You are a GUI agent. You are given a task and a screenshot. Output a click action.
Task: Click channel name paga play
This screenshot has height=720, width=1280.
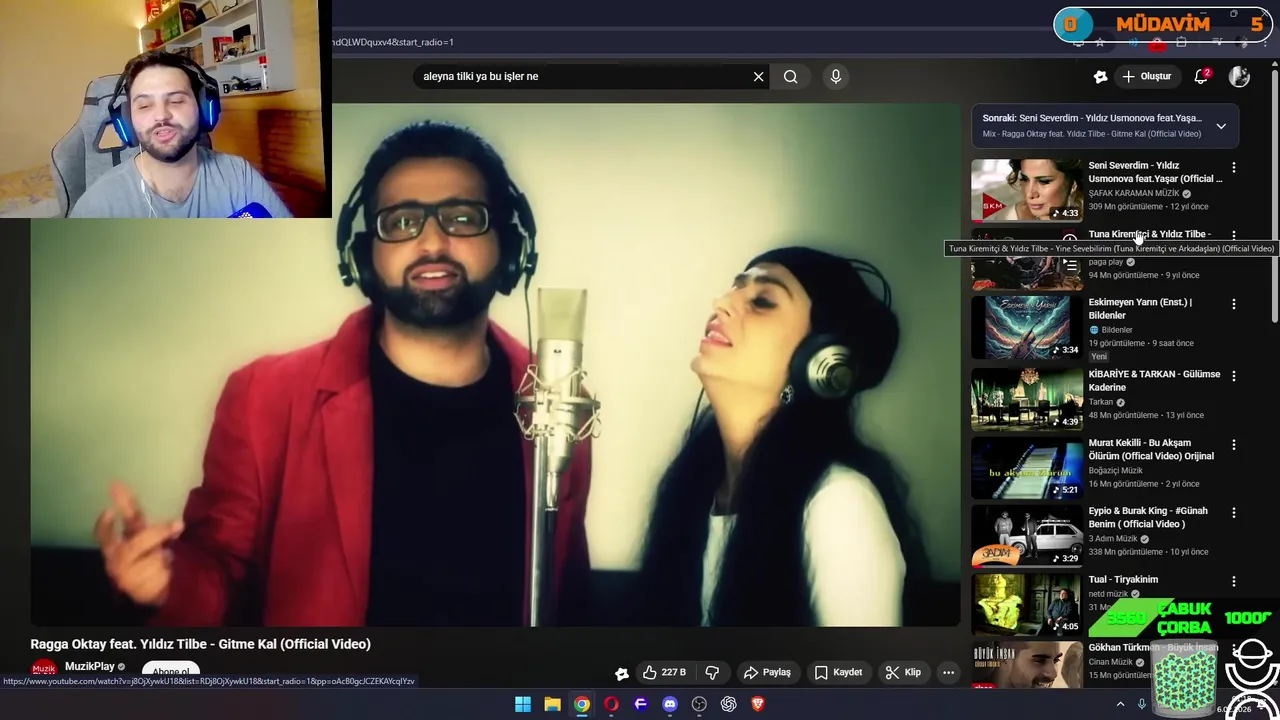click(1106, 262)
